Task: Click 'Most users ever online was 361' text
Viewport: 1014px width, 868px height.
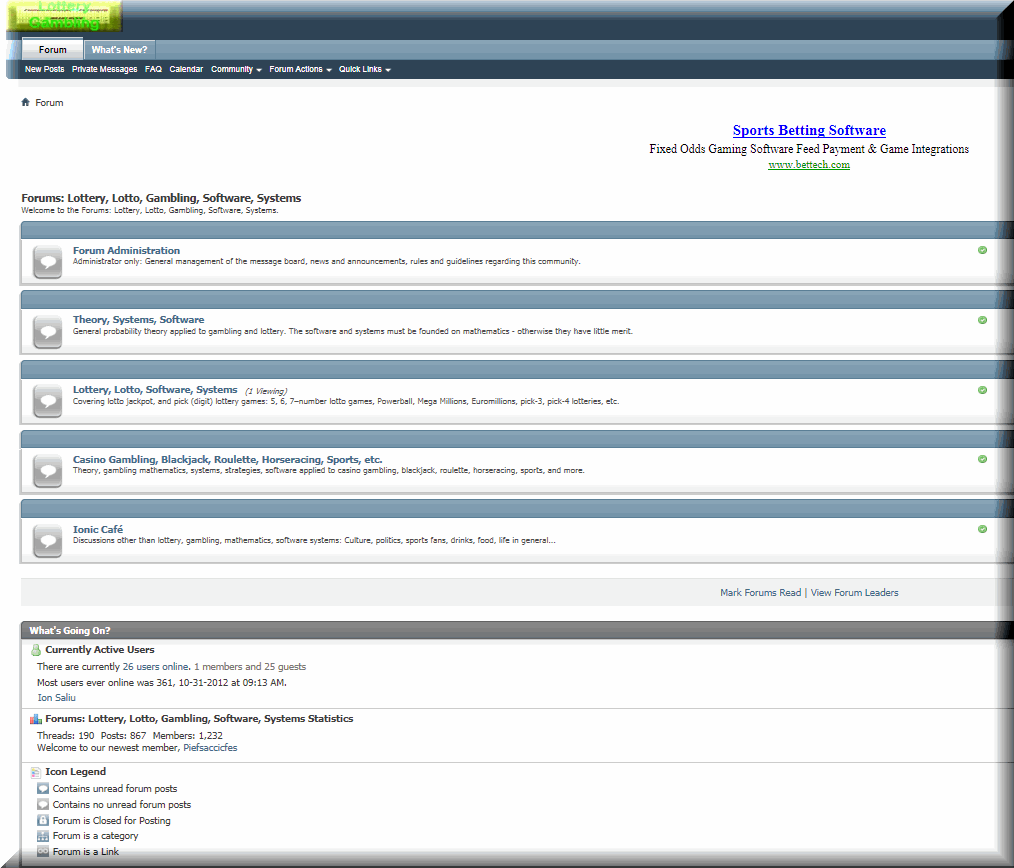Action: pos(103,682)
